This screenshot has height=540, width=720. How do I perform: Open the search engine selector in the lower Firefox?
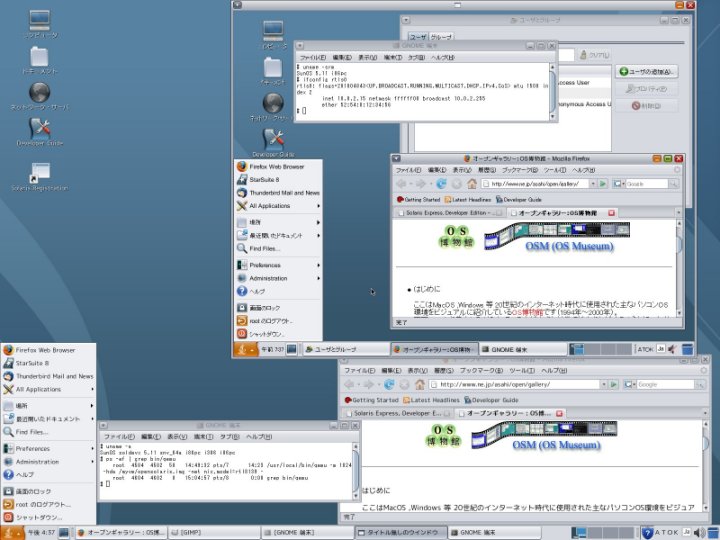[630, 384]
